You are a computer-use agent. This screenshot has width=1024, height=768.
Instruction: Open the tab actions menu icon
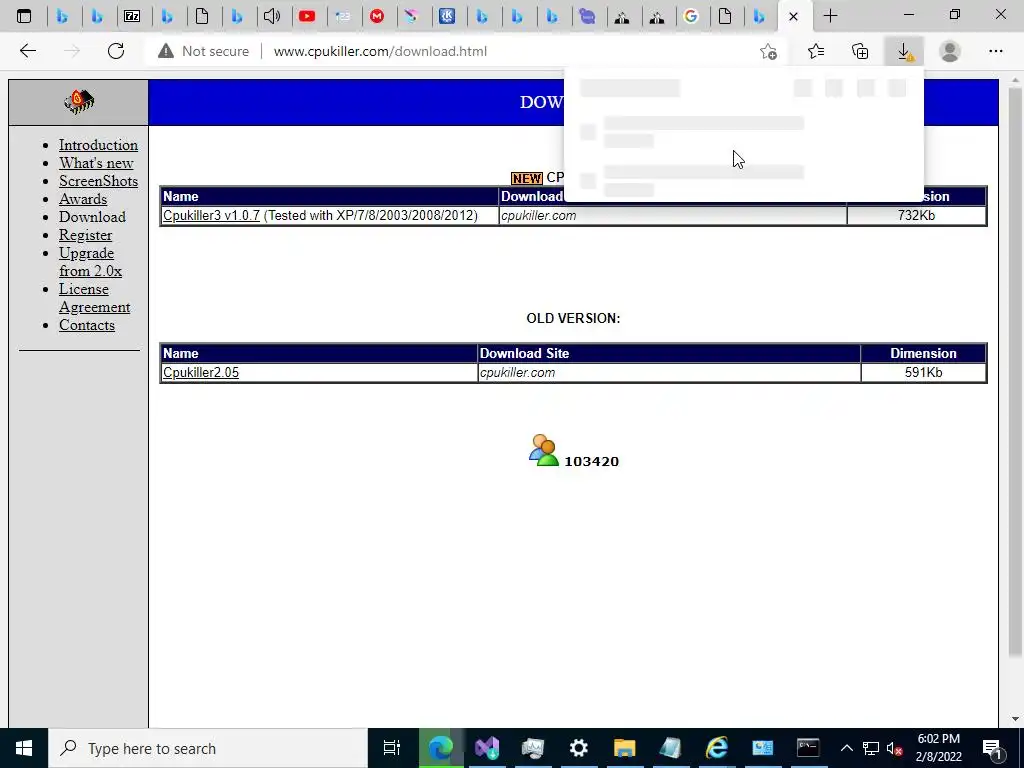(x=24, y=16)
